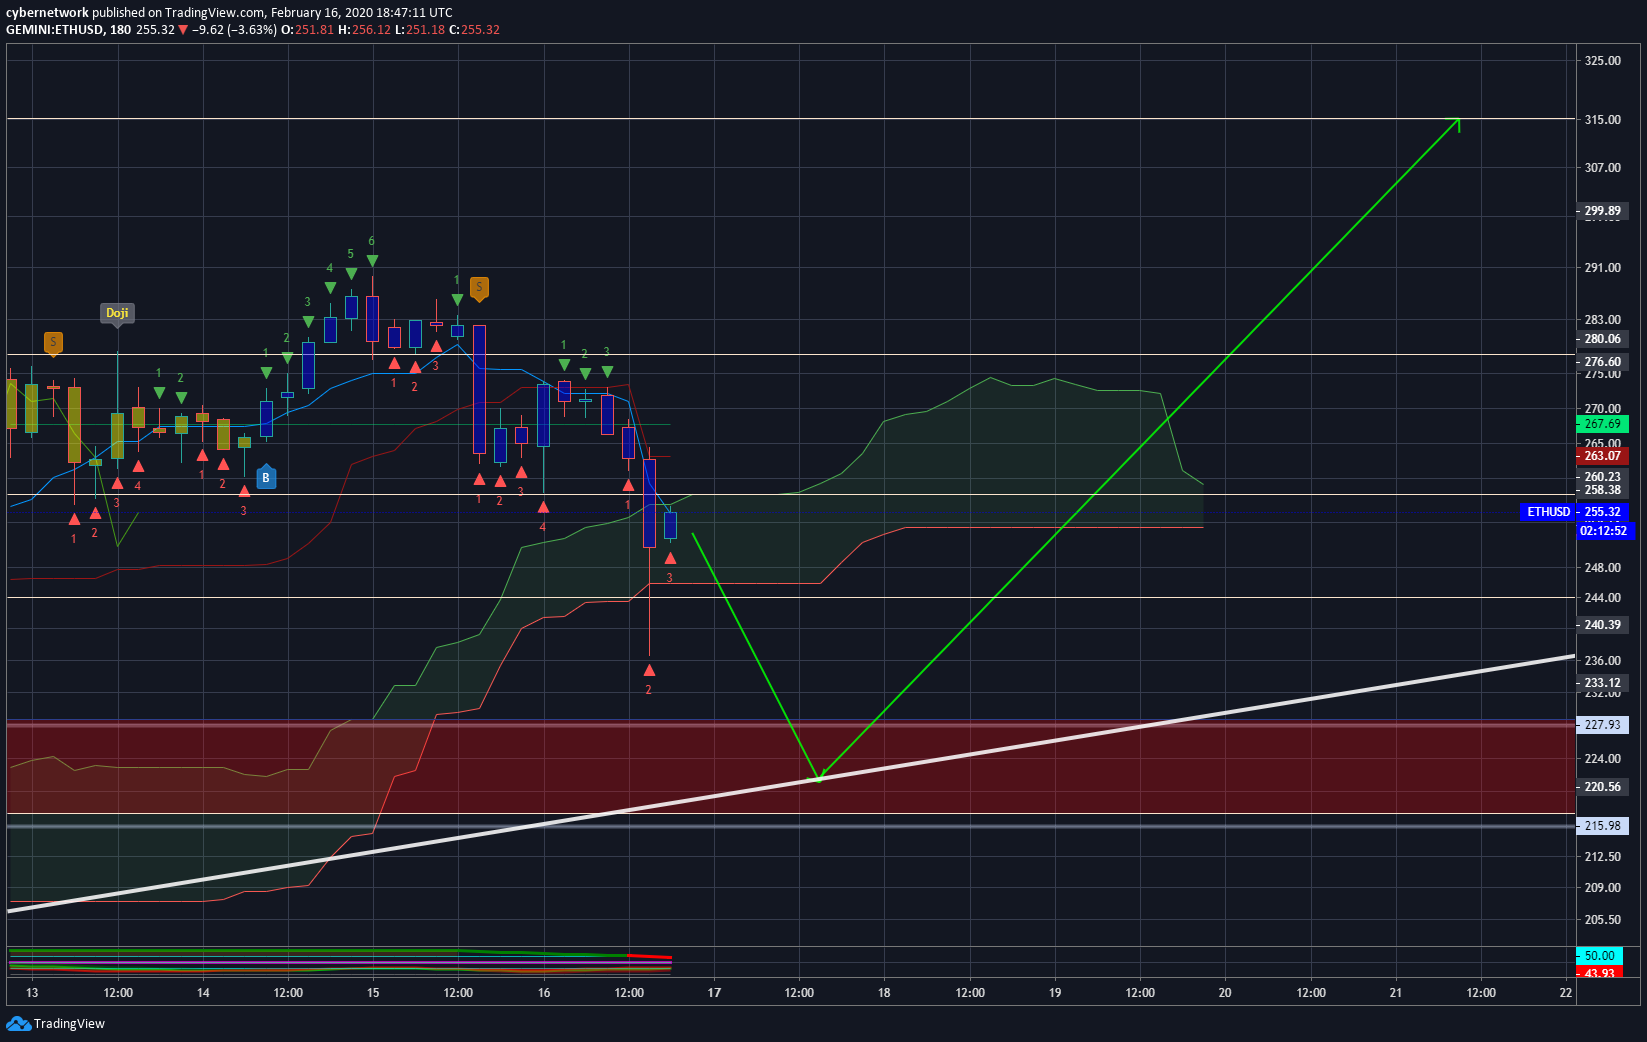Click the O:251.81 open value in header
The image size is (1647, 1042).
pyautogui.click(x=307, y=30)
